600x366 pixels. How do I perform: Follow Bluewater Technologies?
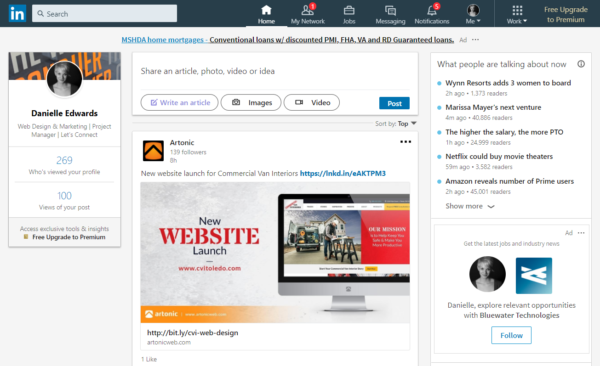[x=511, y=335]
